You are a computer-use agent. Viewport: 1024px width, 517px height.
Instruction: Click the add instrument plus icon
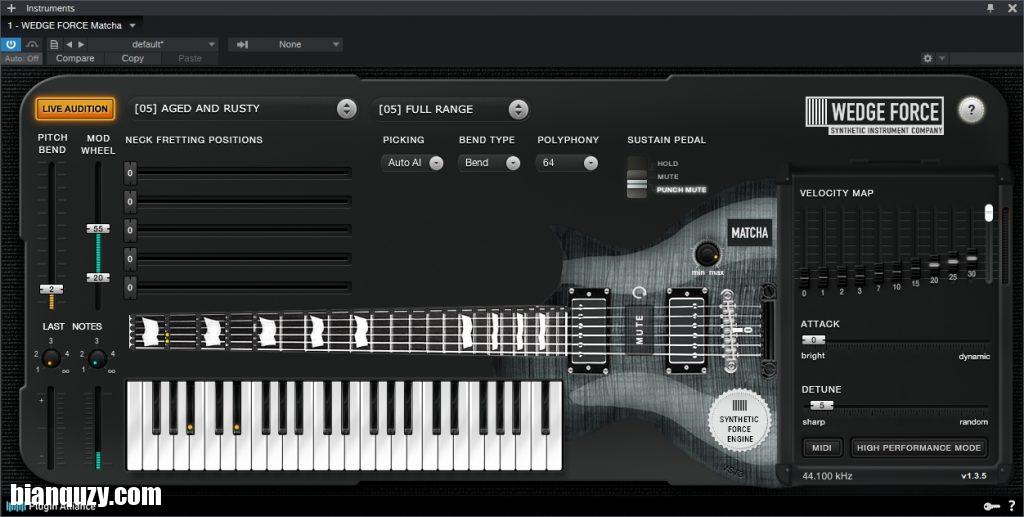pyautogui.click(x=10, y=8)
